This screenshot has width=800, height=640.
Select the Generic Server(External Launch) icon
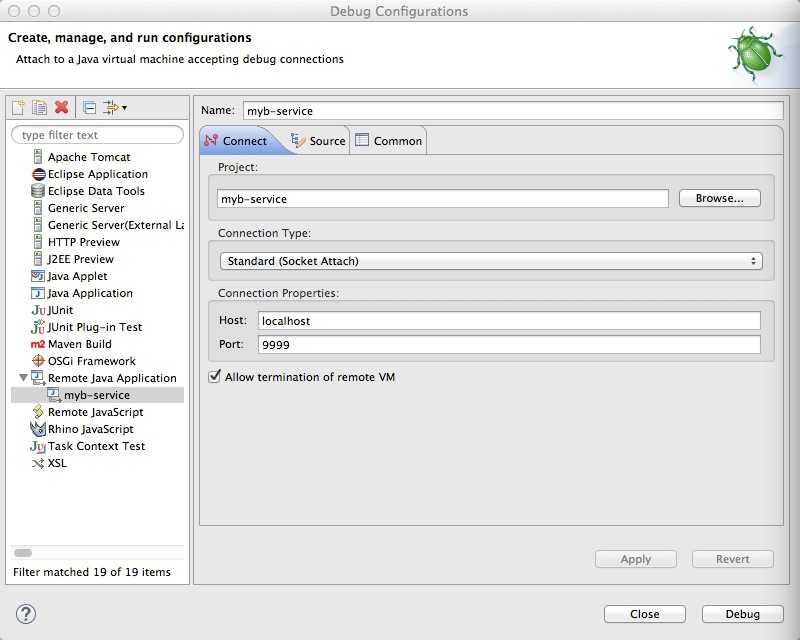[x=38, y=225]
